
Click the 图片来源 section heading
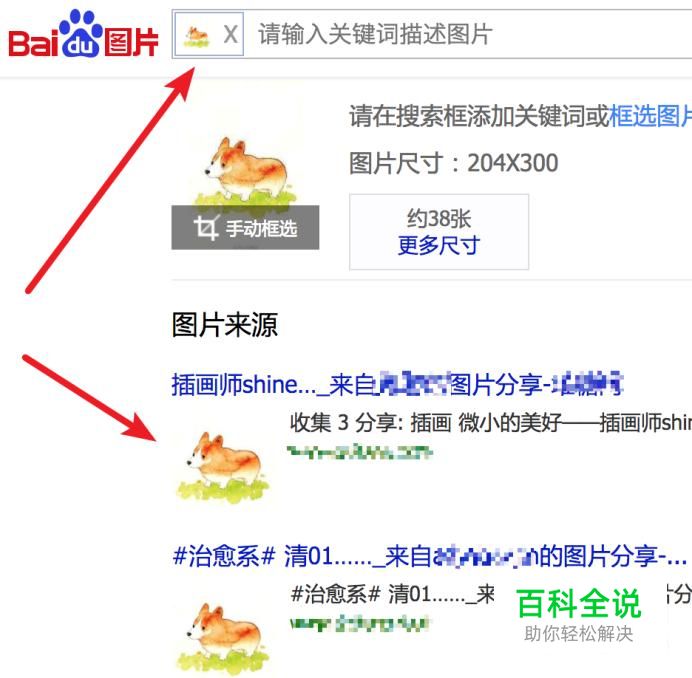pos(225,325)
